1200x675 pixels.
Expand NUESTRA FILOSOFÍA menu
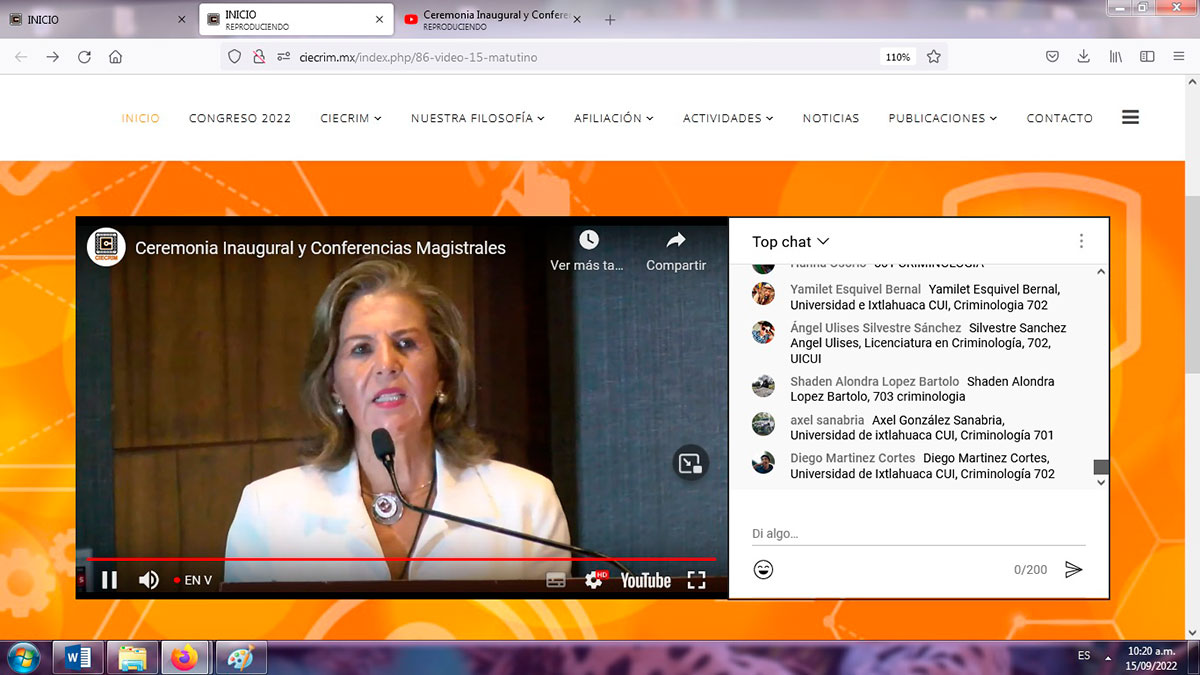478,118
